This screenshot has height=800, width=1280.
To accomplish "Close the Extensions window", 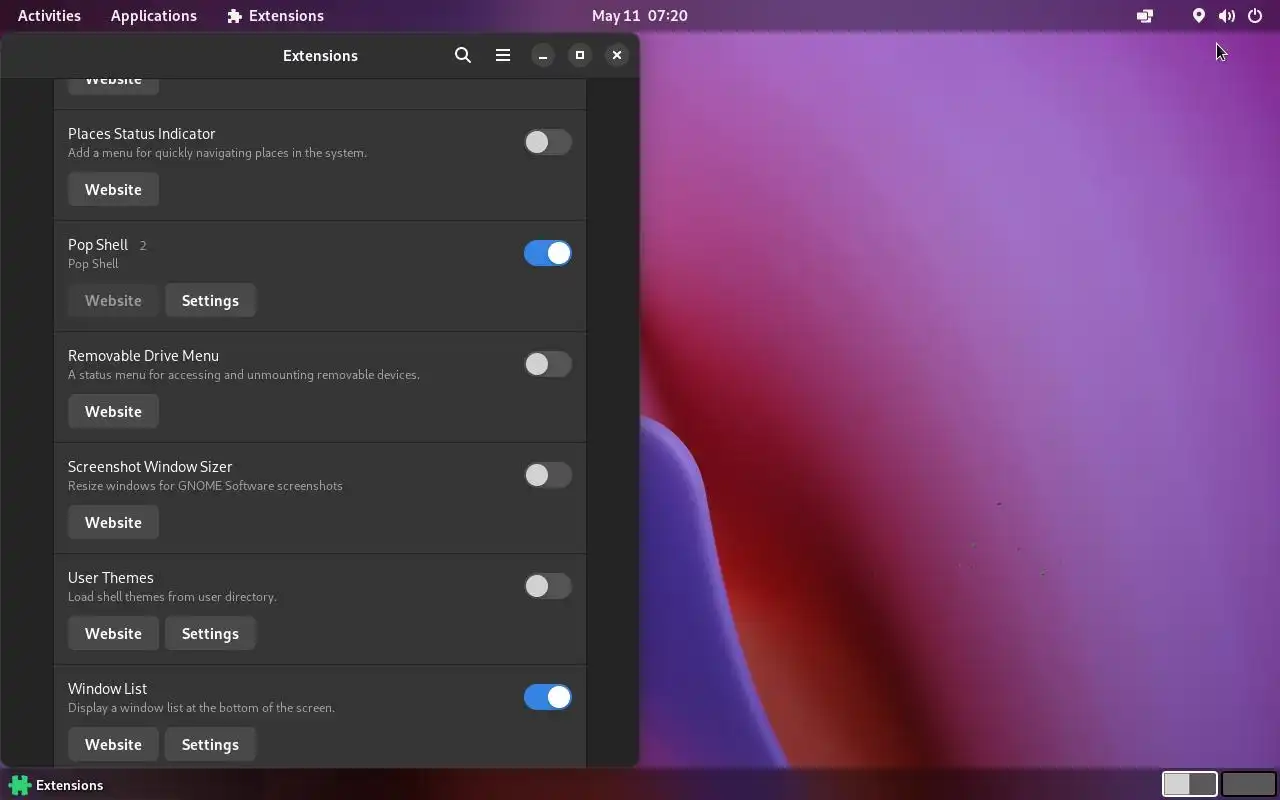I will pos(617,55).
